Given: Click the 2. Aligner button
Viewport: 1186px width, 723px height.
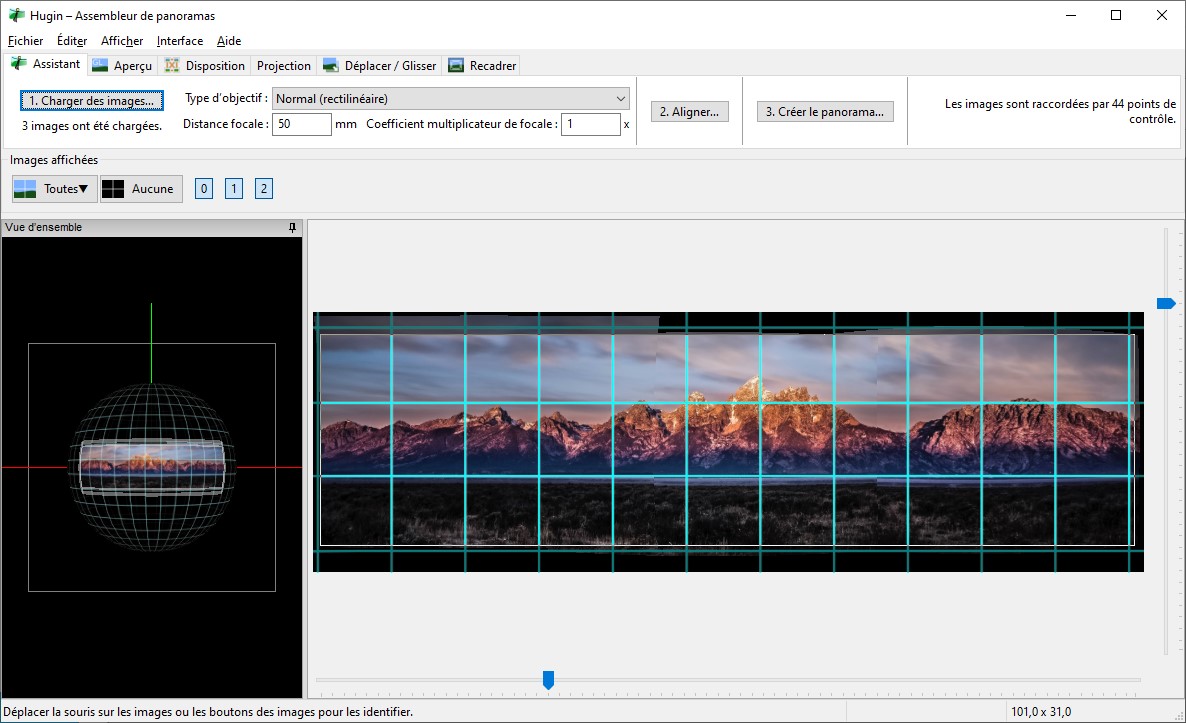Looking at the screenshot, I should coord(689,112).
